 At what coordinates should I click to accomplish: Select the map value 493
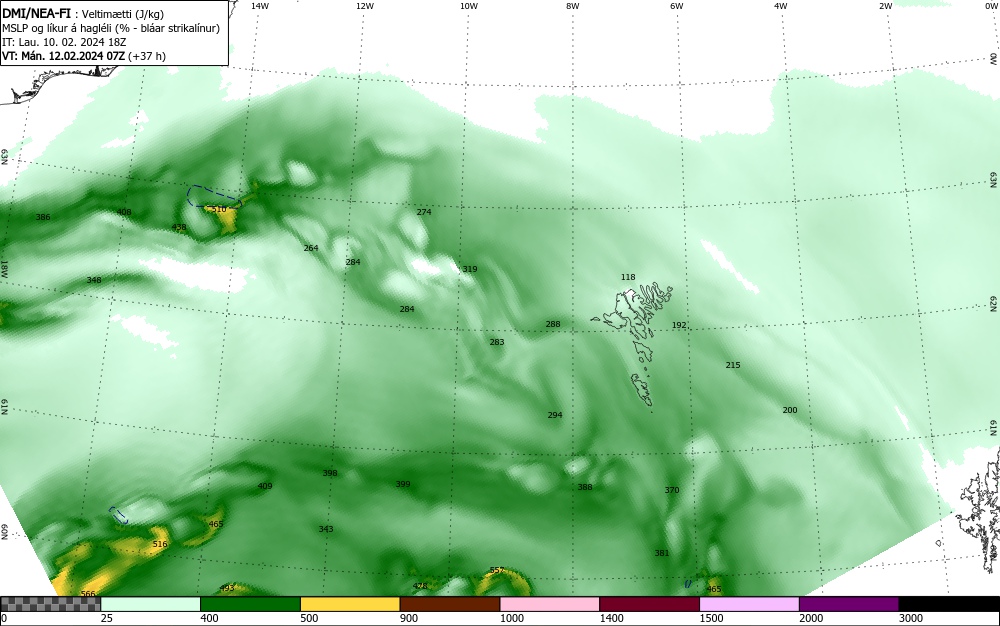click(227, 588)
